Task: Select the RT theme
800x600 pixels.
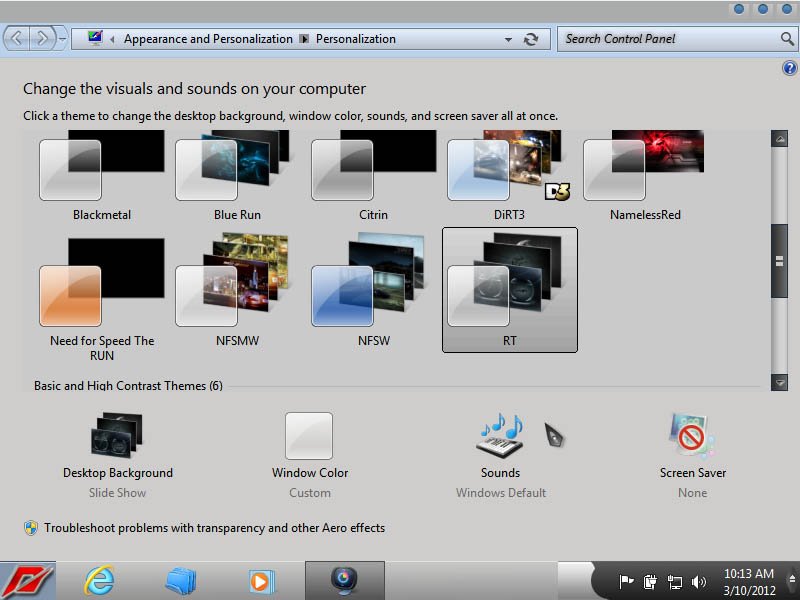Action: pyautogui.click(x=510, y=290)
